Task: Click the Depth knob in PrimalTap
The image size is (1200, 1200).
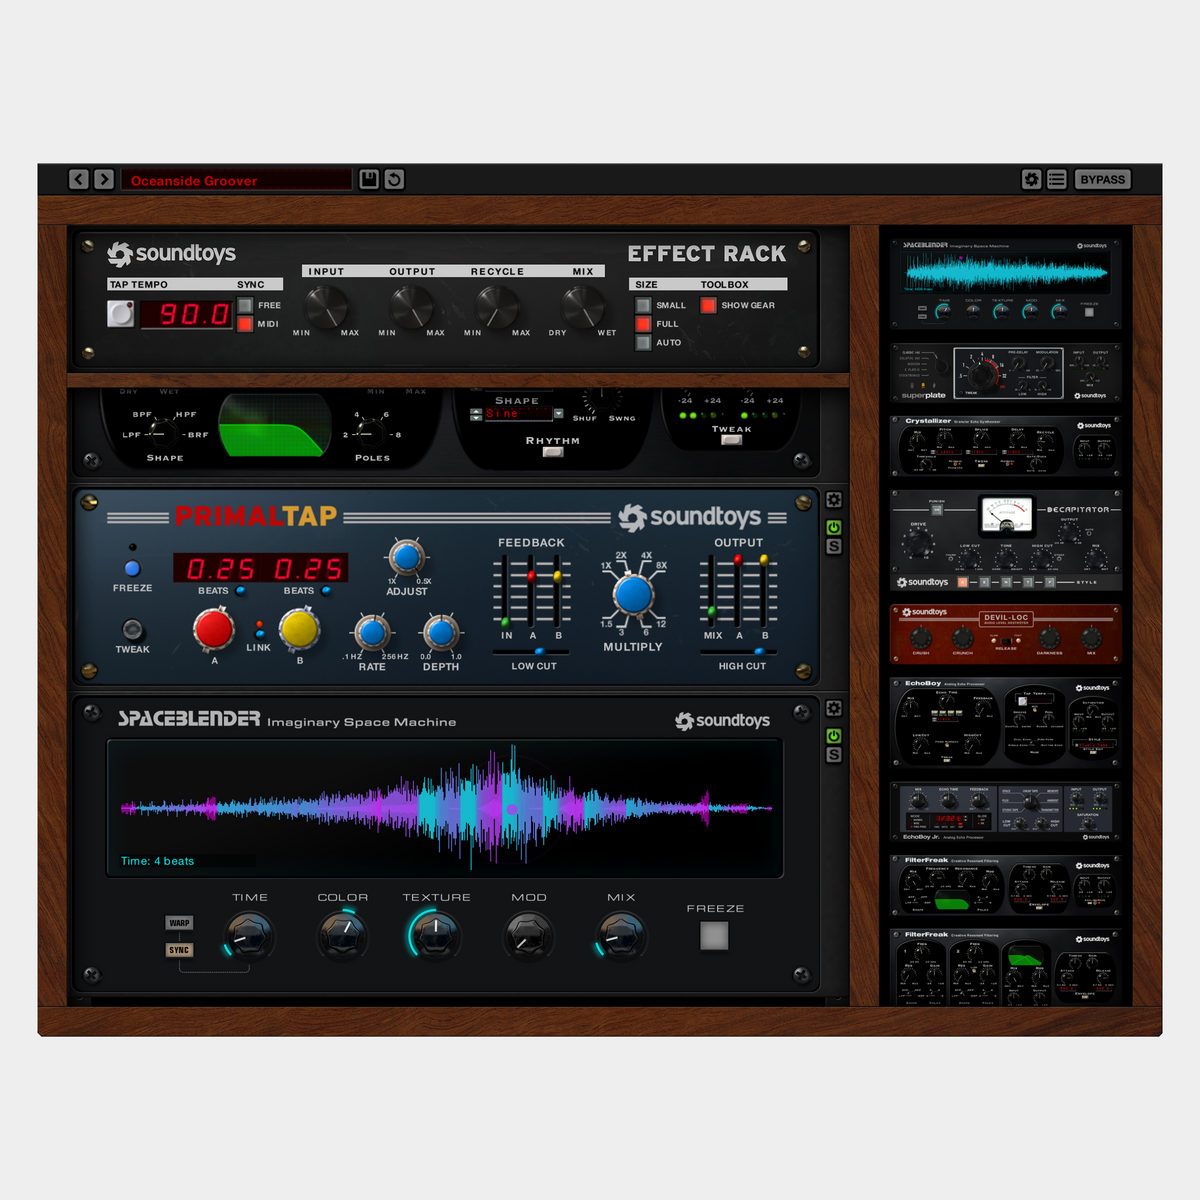Action: (x=440, y=632)
